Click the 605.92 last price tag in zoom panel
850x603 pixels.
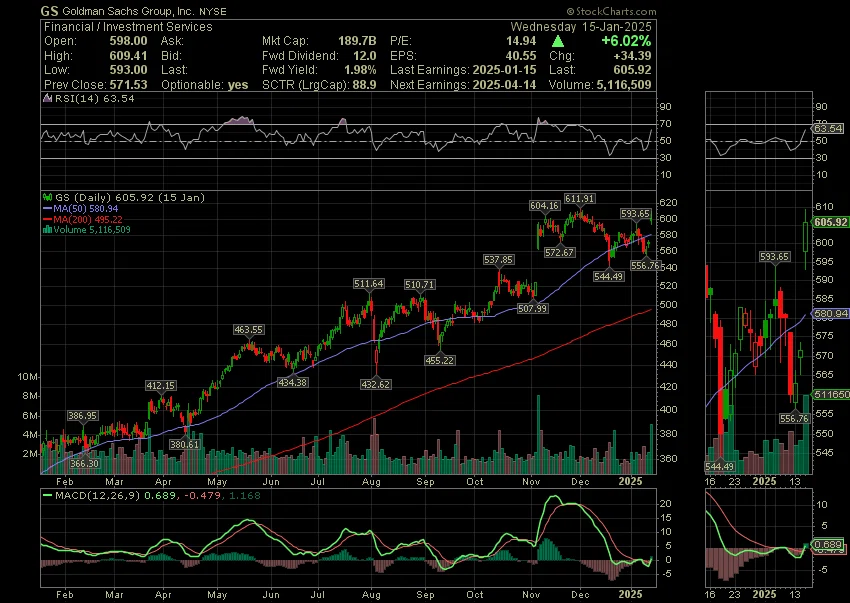[830, 222]
